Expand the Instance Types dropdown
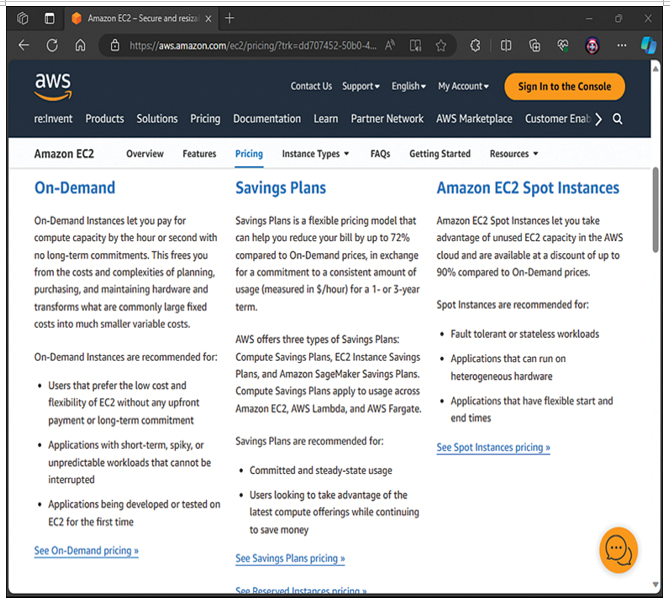The image size is (670, 602). tap(315, 154)
